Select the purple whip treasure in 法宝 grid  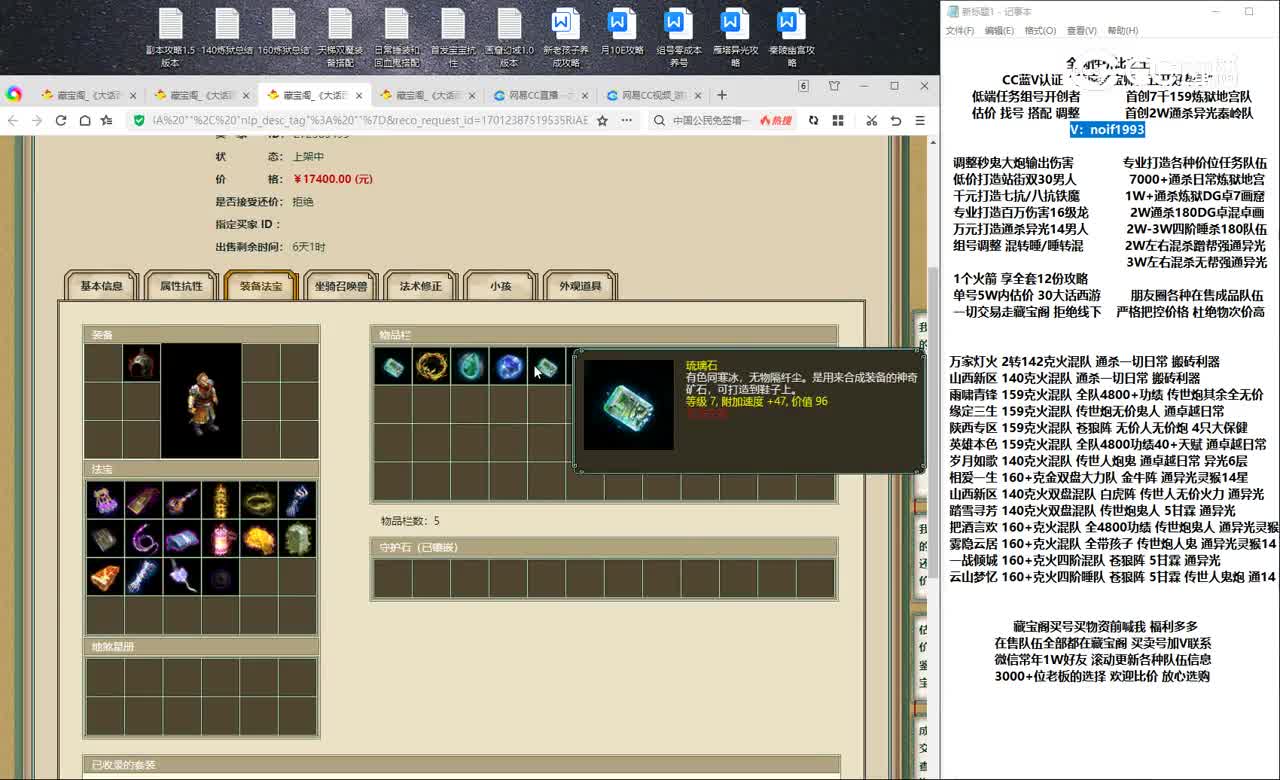coord(143,539)
